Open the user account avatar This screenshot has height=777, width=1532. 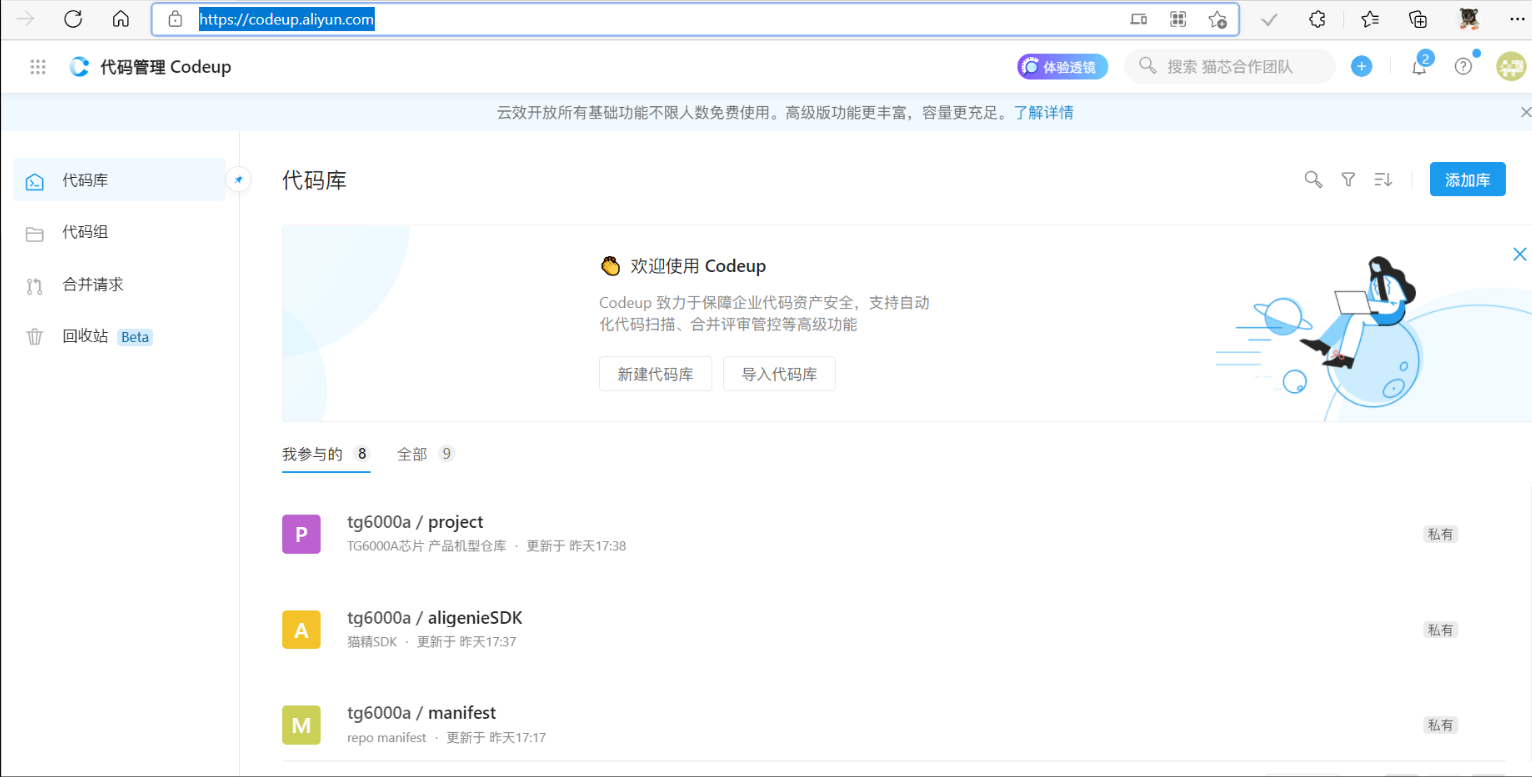[x=1510, y=67]
